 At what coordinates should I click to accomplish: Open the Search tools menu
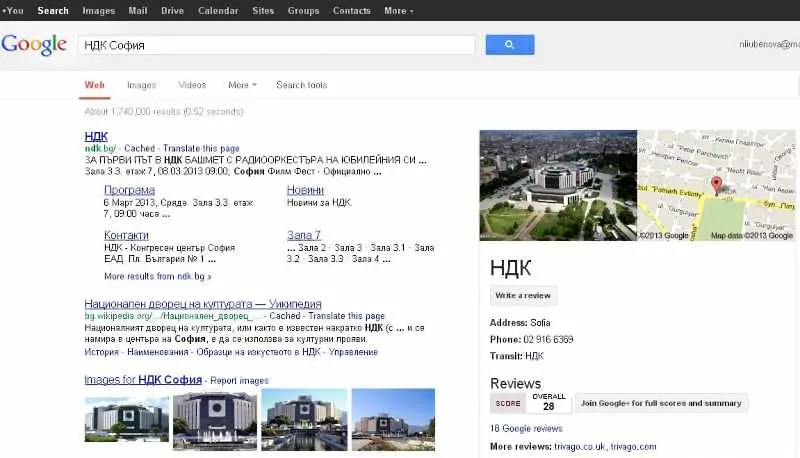302,85
